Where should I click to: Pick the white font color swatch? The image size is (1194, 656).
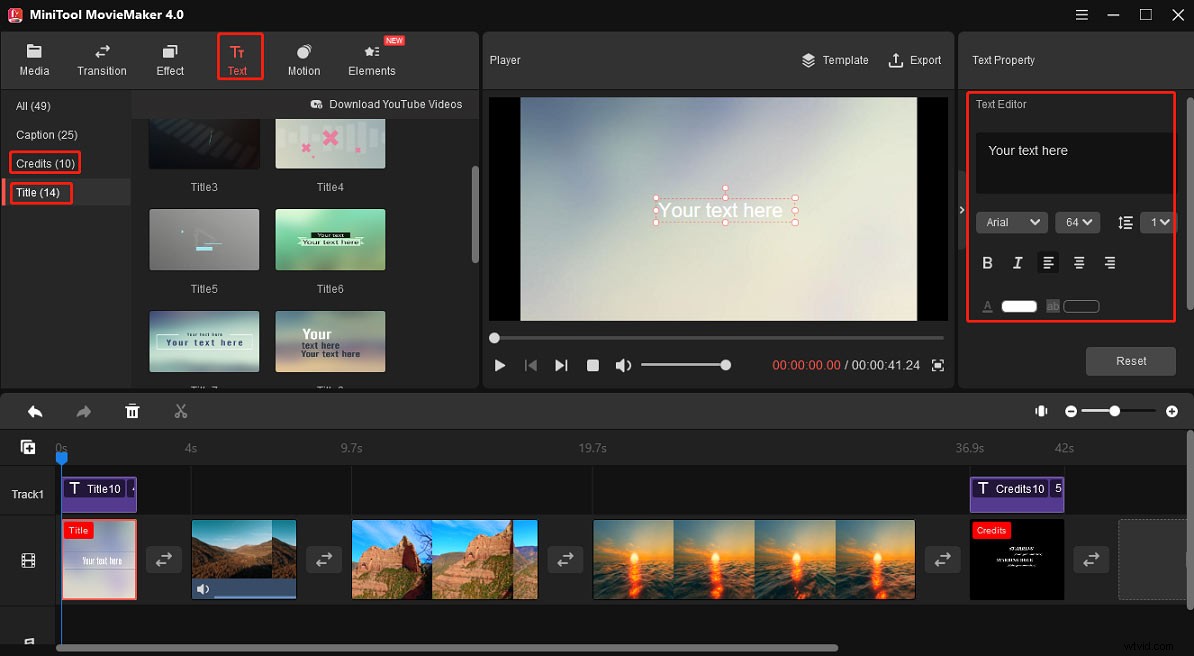1019,305
